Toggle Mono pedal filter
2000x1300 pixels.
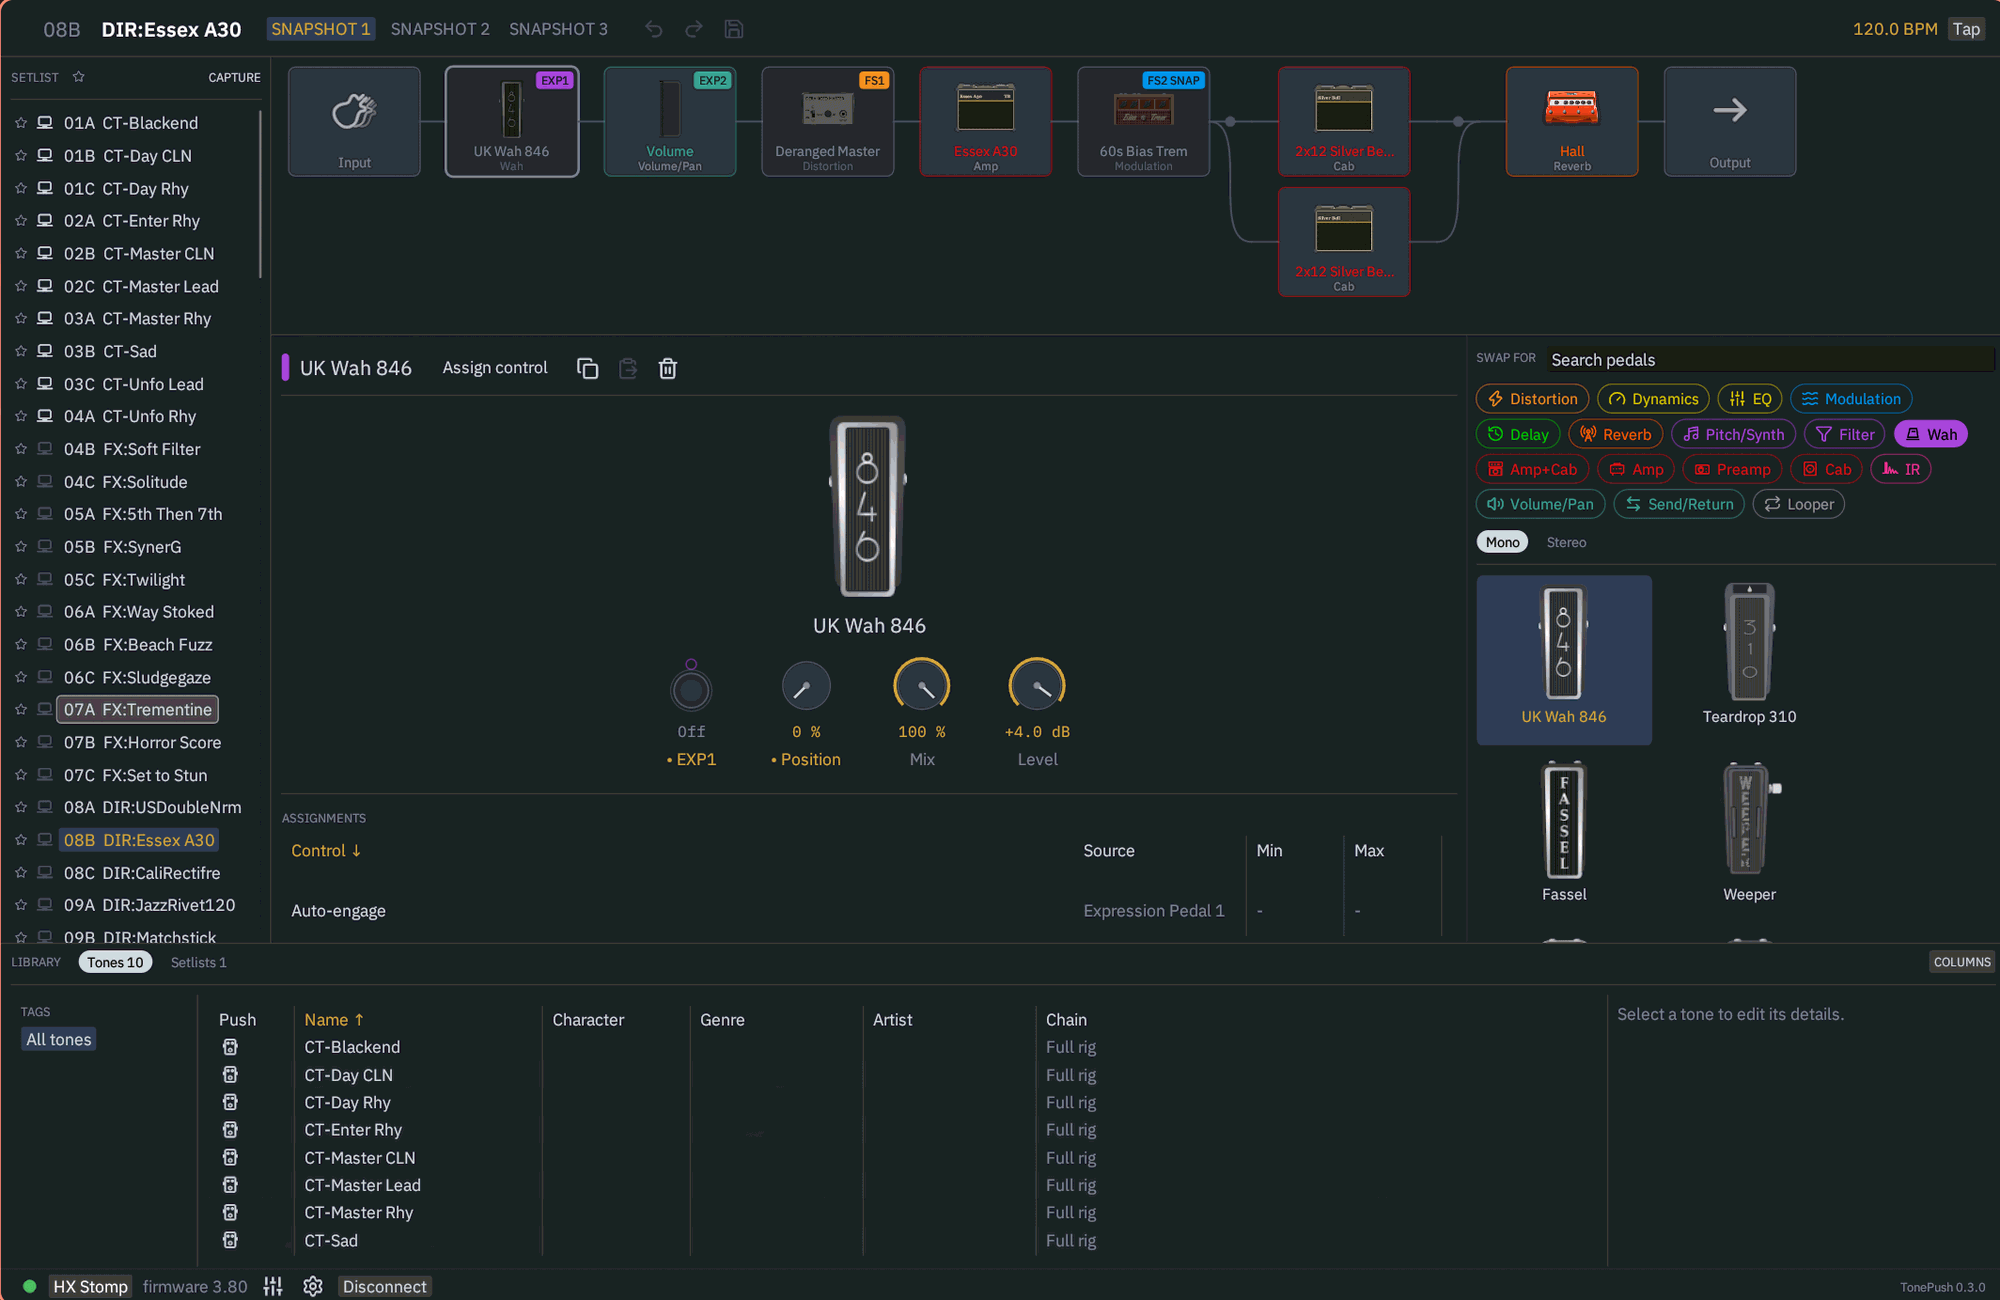click(1502, 542)
